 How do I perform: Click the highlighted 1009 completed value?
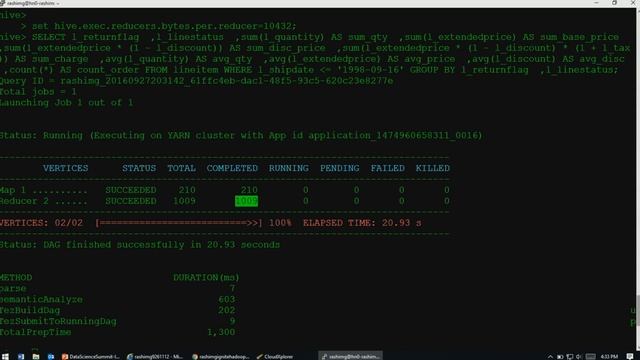pos(246,201)
